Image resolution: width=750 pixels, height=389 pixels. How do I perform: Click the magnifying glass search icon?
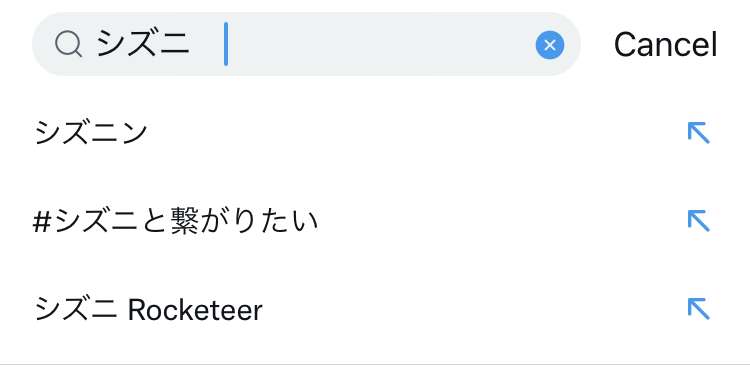click(x=68, y=44)
